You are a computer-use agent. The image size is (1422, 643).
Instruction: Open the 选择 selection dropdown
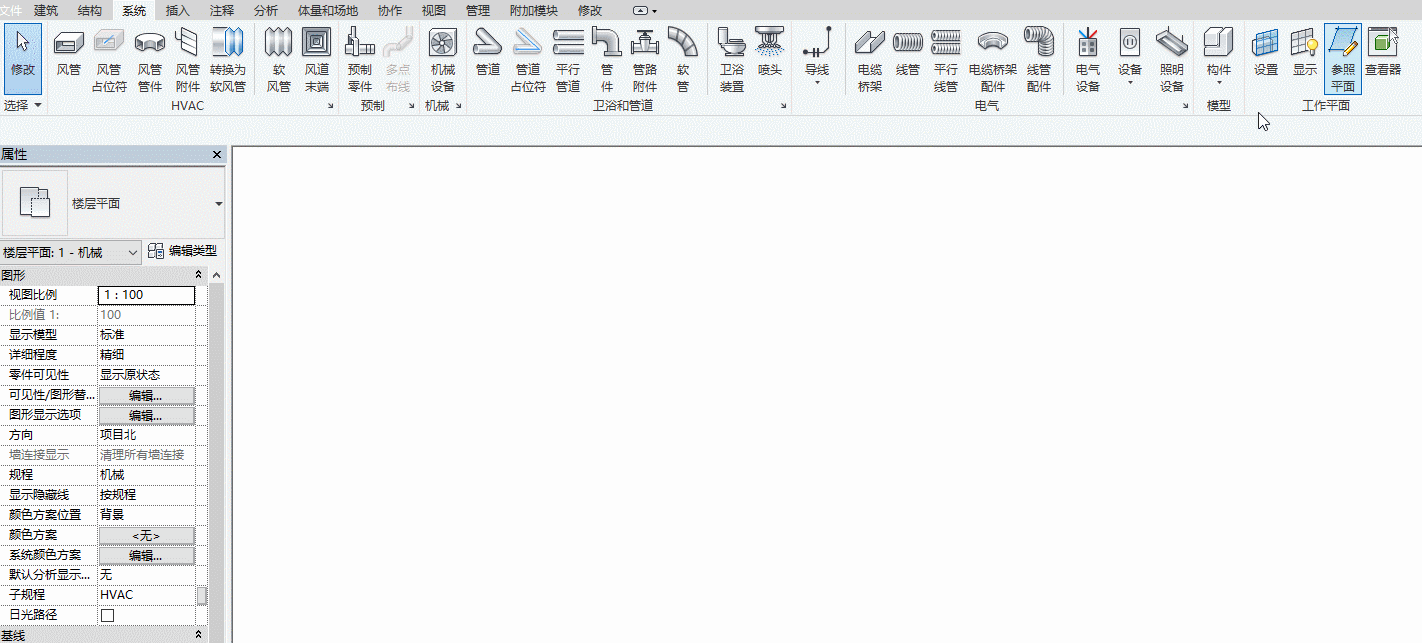coord(22,105)
